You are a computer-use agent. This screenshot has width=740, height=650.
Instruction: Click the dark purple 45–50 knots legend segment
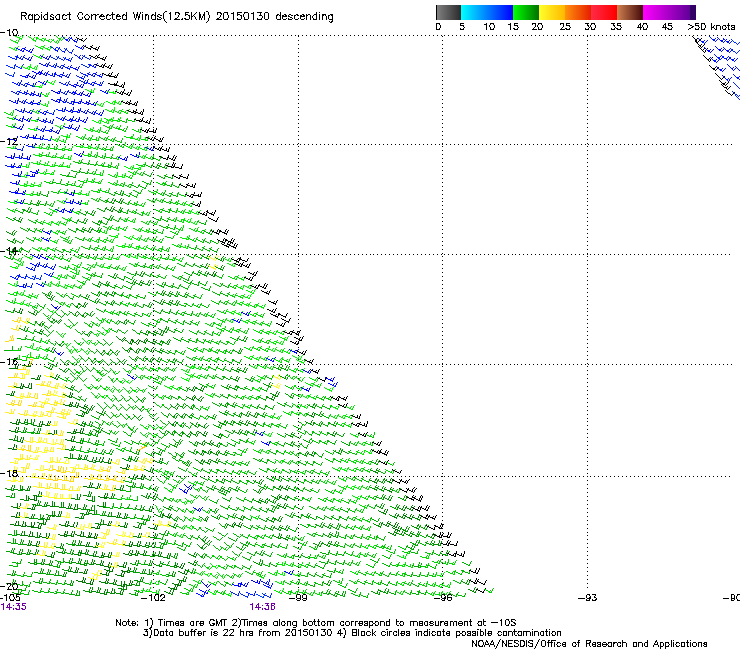(682, 12)
